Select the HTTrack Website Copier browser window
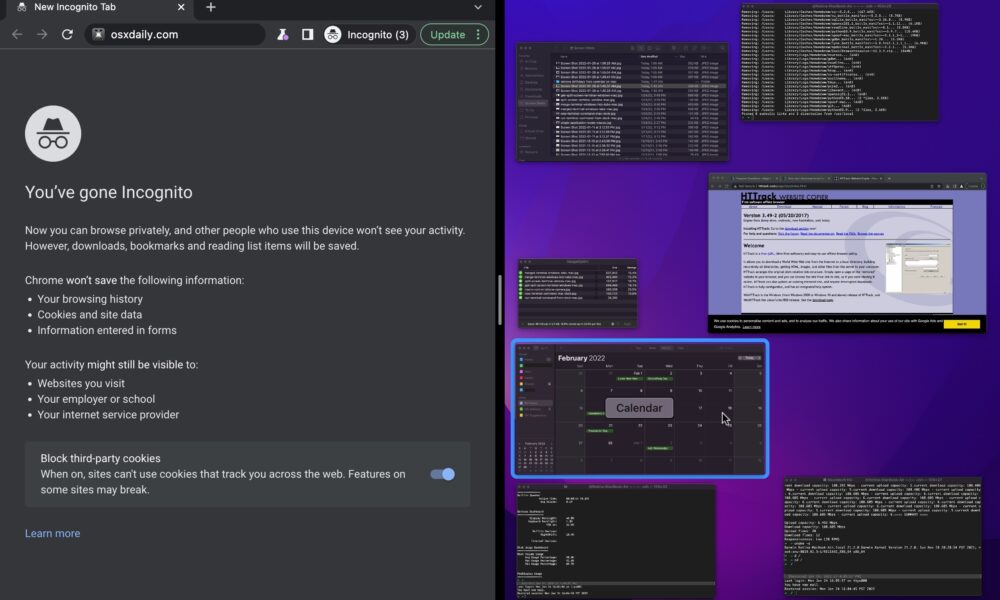 (x=847, y=252)
